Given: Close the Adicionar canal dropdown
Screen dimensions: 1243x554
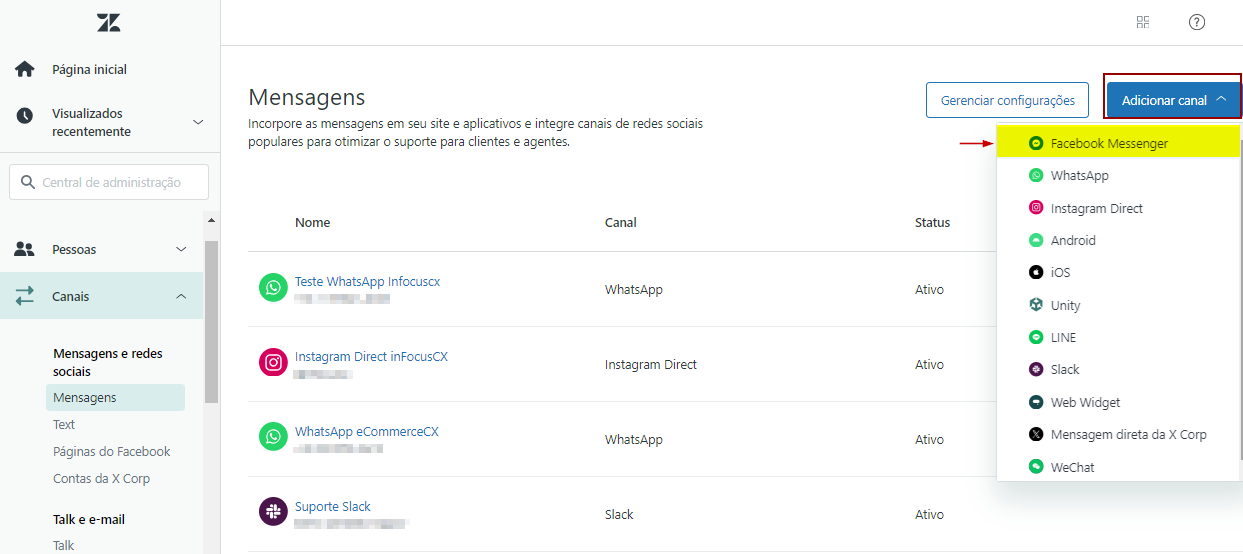Looking at the screenshot, I should click(x=1173, y=100).
